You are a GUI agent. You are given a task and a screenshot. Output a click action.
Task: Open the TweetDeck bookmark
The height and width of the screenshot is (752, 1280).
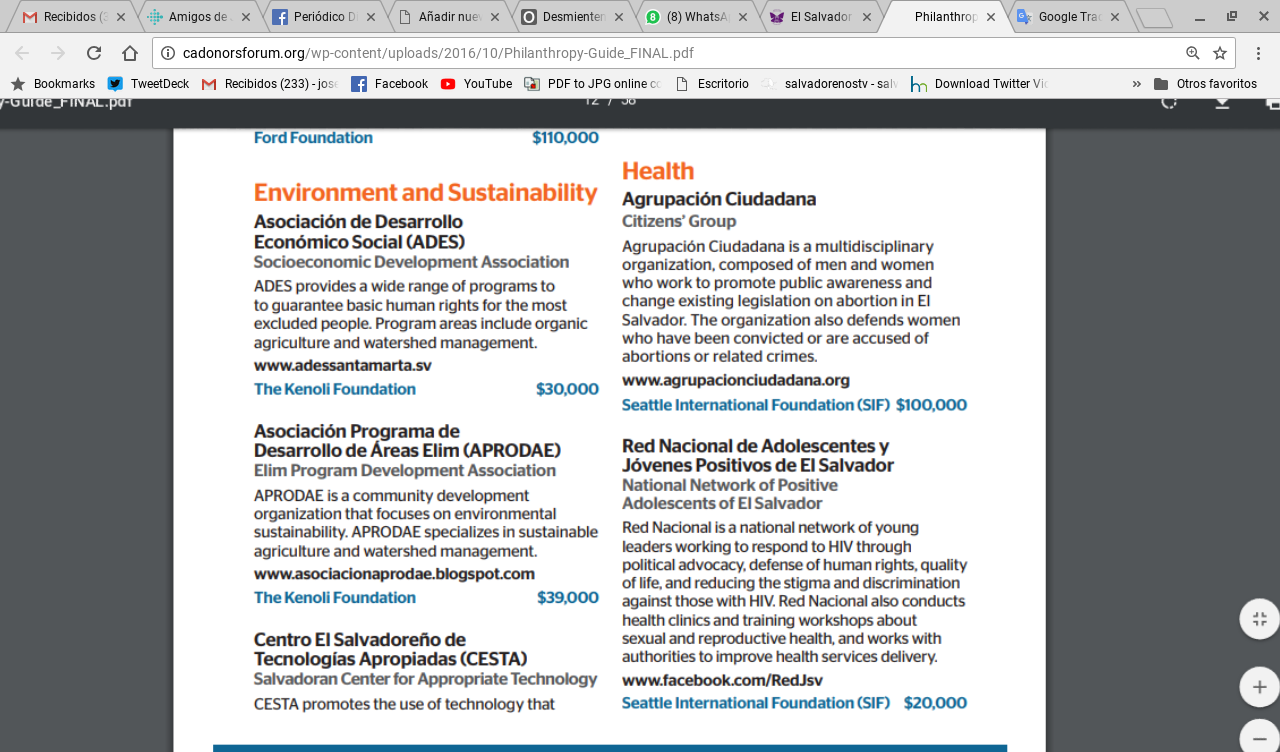point(149,84)
